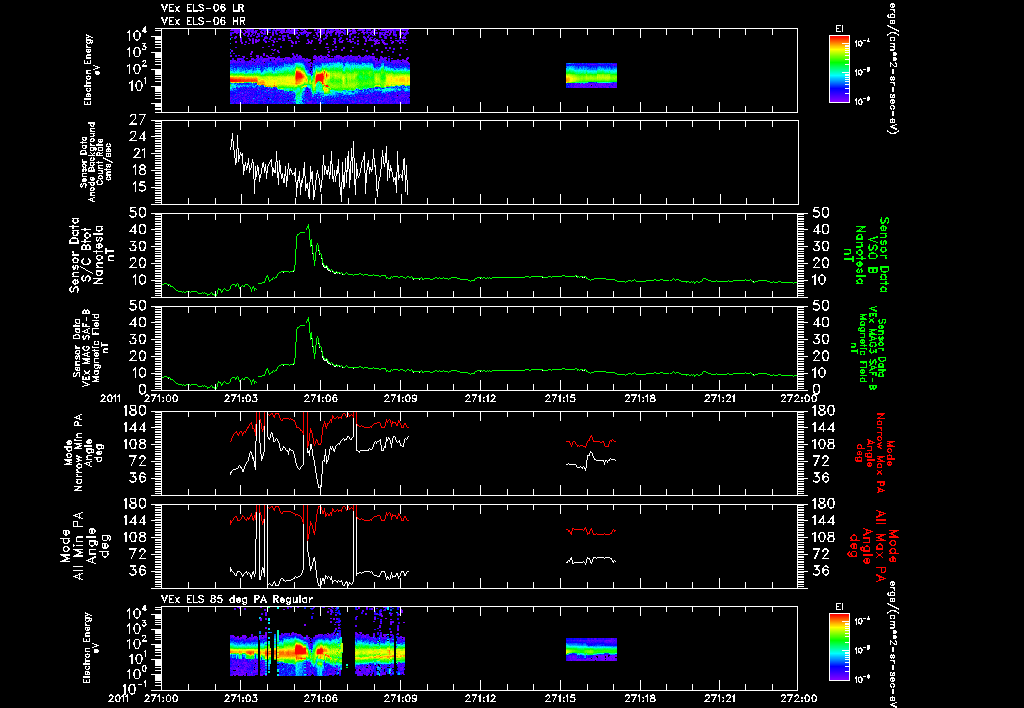Click the white All Min PA trace near 271:16

[591, 560]
